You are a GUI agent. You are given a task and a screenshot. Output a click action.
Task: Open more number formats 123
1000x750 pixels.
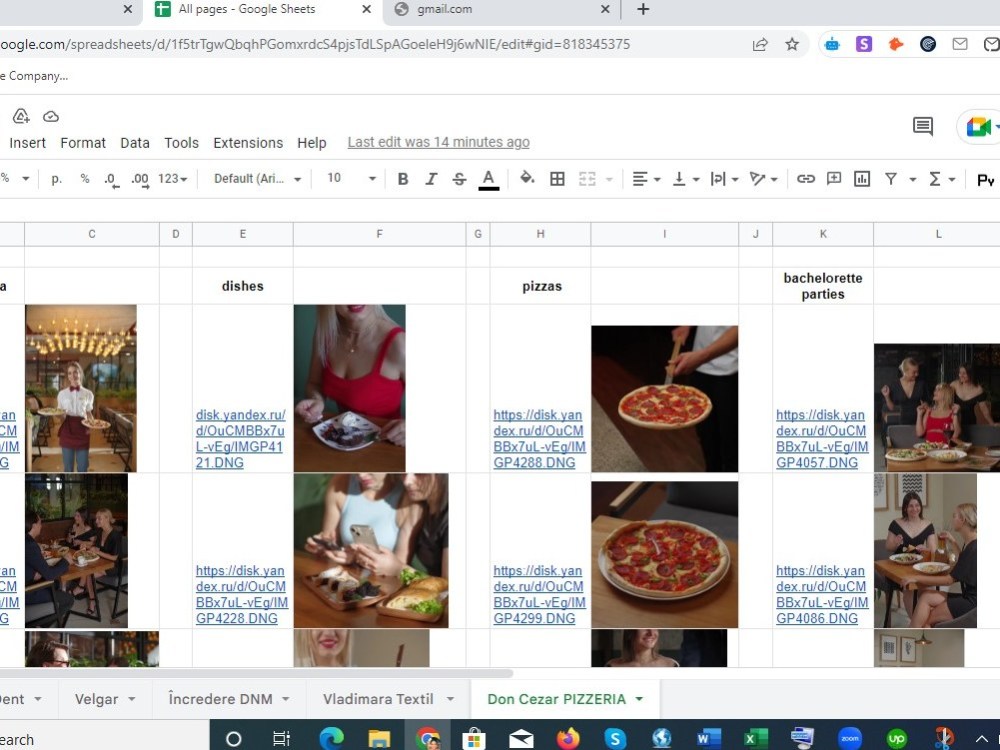tap(172, 179)
